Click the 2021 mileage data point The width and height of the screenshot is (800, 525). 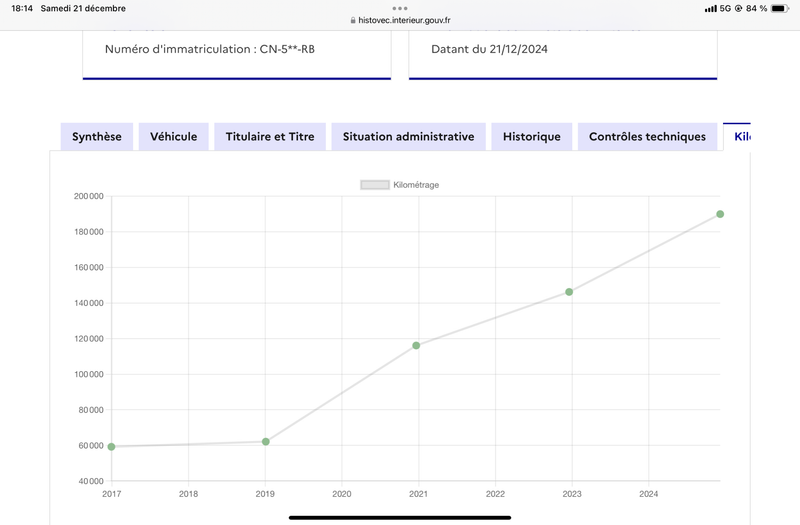tap(416, 345)
